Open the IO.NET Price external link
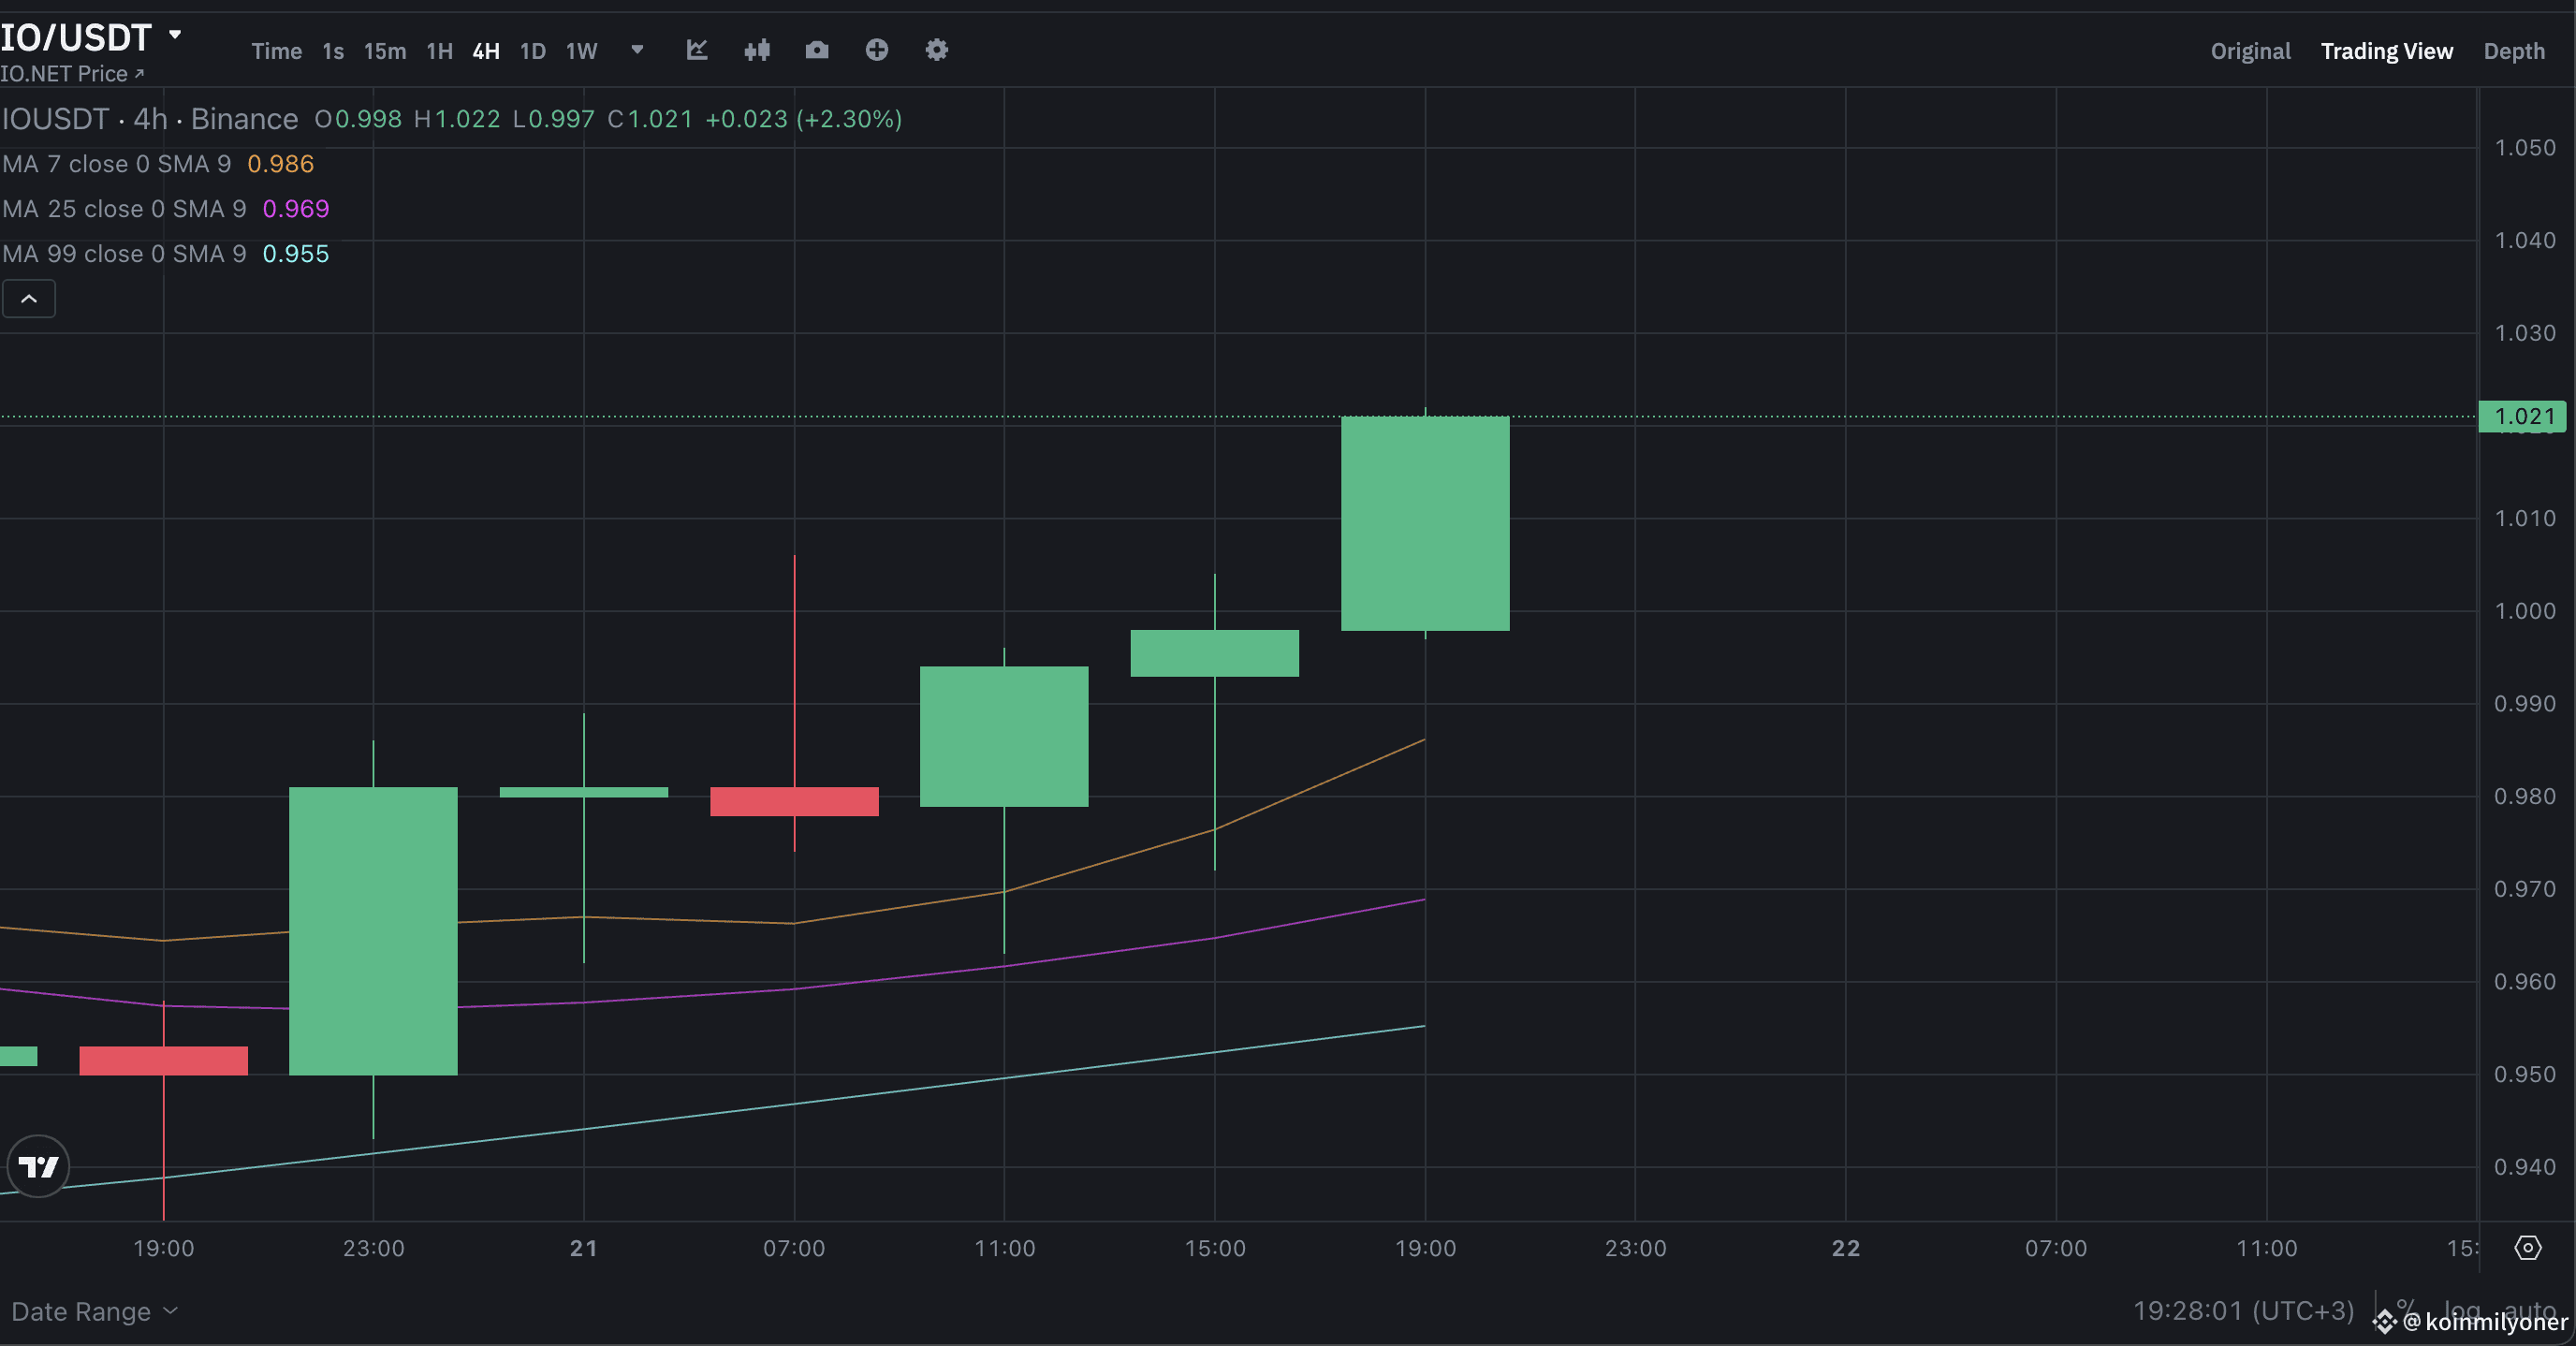This screenshot has width=2576, height=1346. point(72,74)
